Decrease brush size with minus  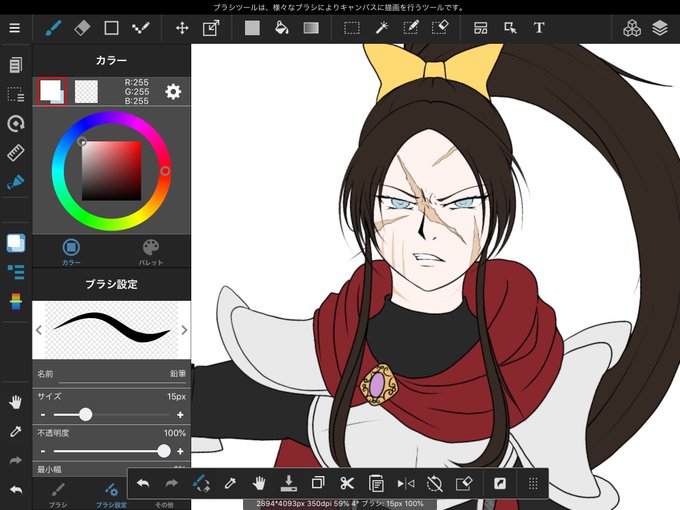tap(43, 415)
